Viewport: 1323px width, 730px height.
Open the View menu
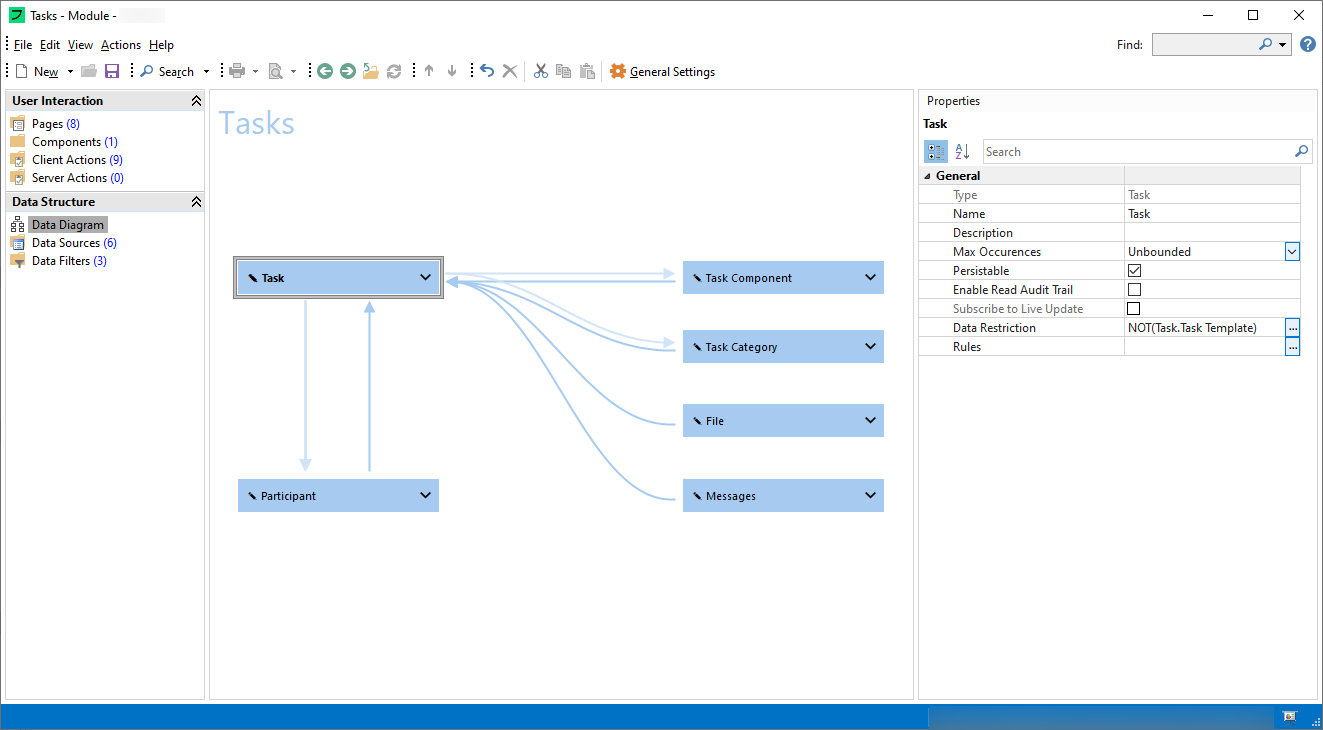click(x=80, y=45)
